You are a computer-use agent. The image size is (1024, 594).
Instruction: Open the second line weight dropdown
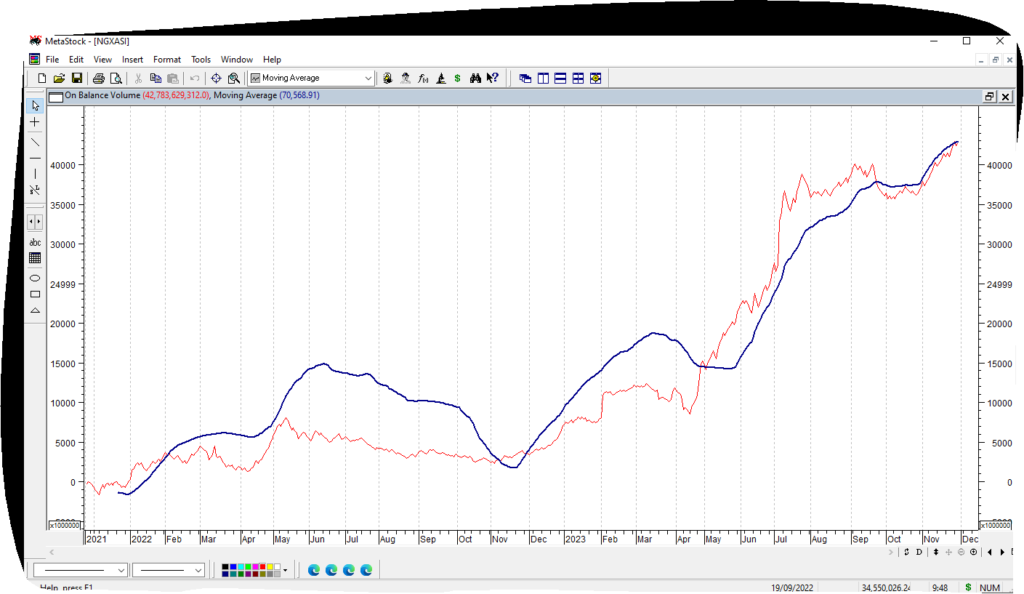(x=197, y=570)
